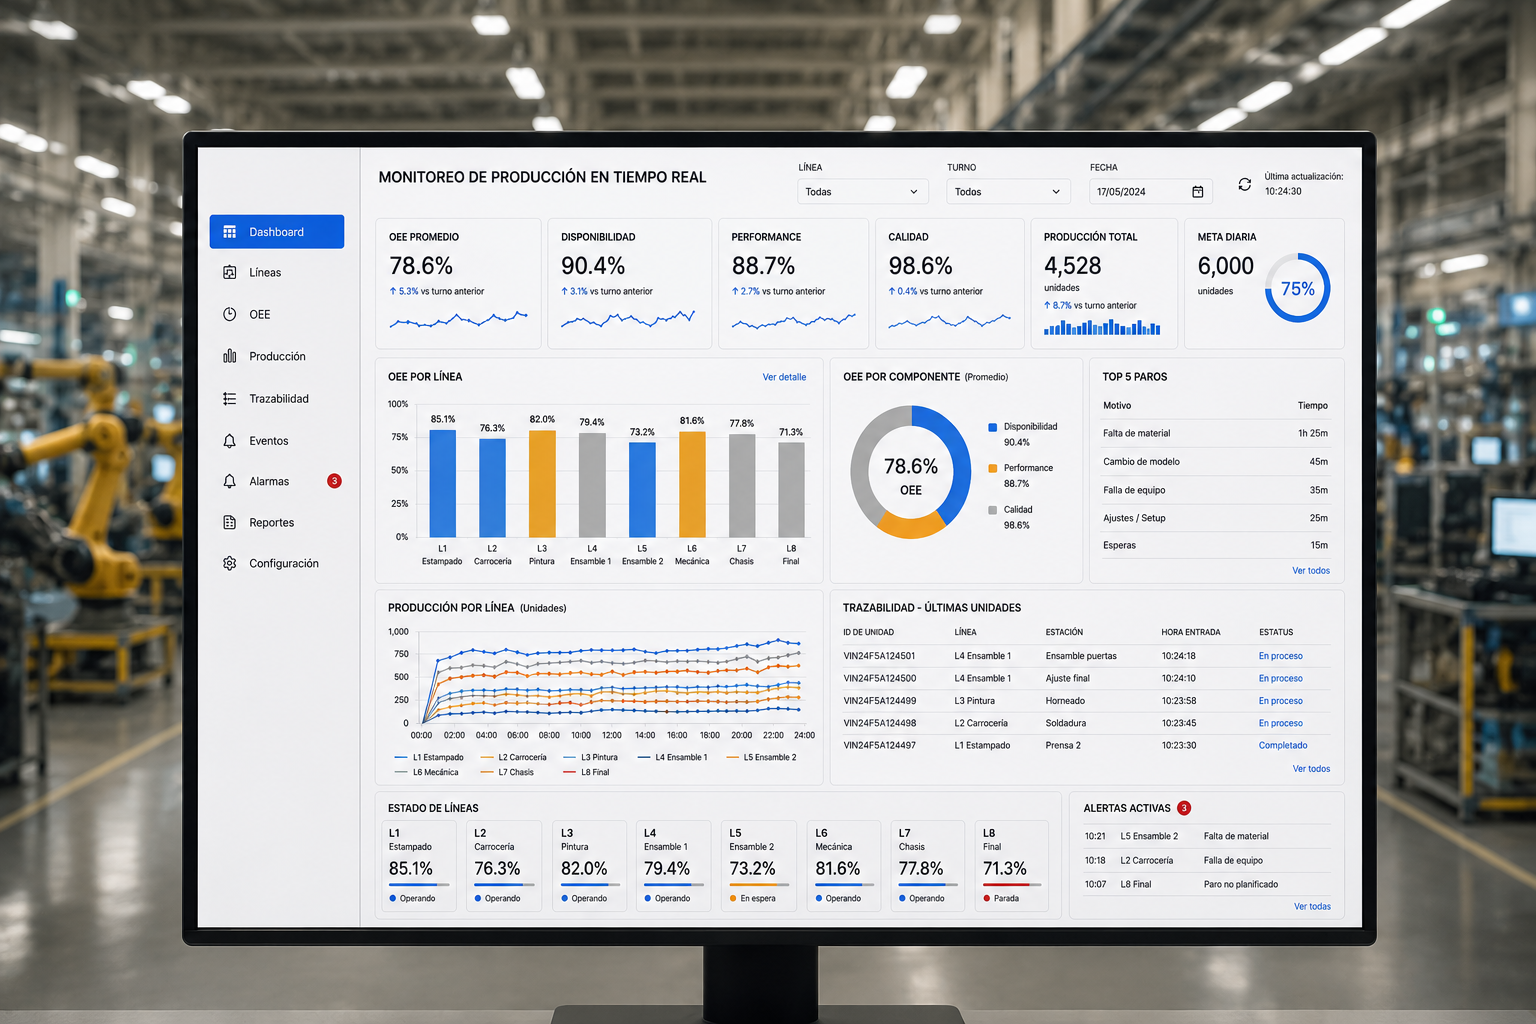The height and width of the screenshot is (1024, 1536).
Task: Click the Trazabilidad list icon in the sidebar
Action: click(x=230, y=399)
